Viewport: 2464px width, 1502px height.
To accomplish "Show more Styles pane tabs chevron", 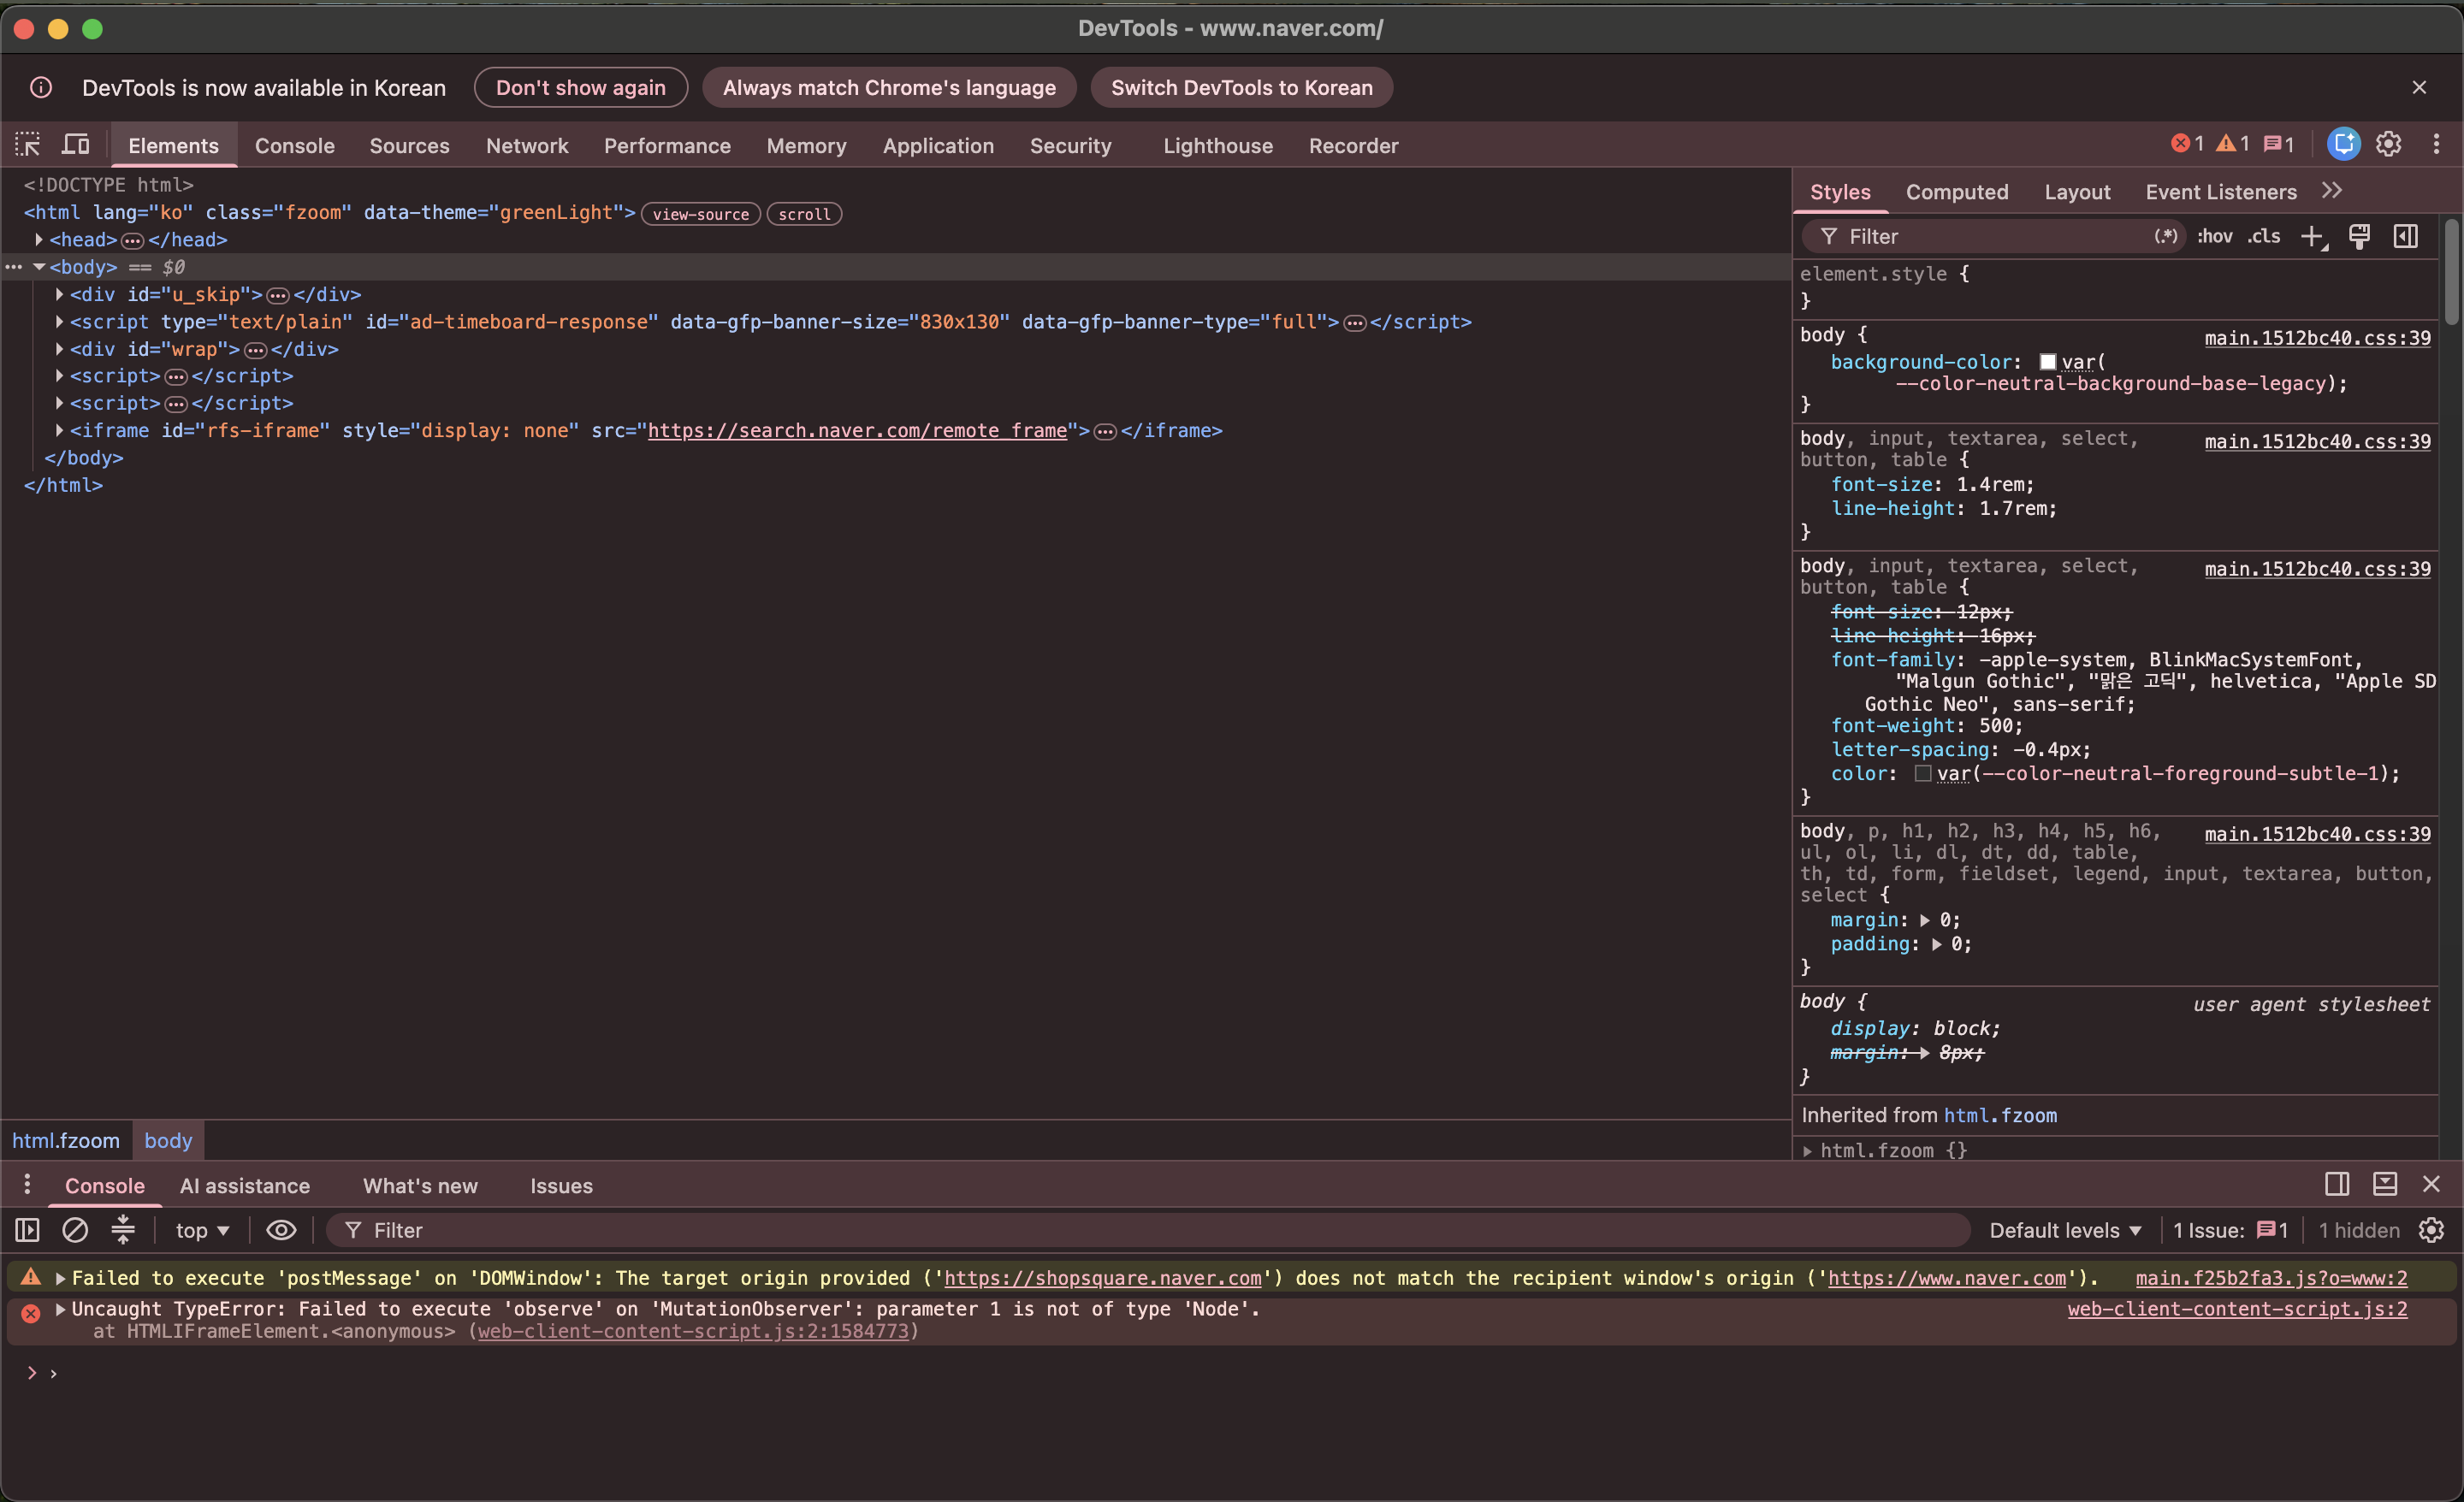I will point(2331,191).
